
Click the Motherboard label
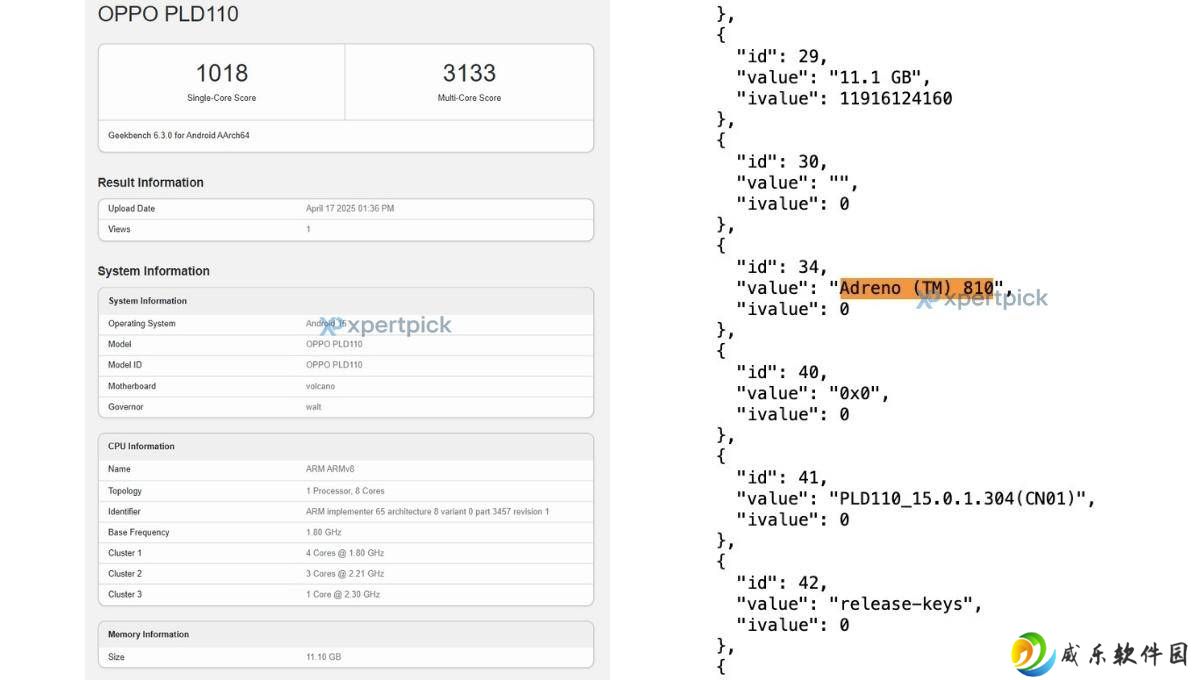(132, 386)
